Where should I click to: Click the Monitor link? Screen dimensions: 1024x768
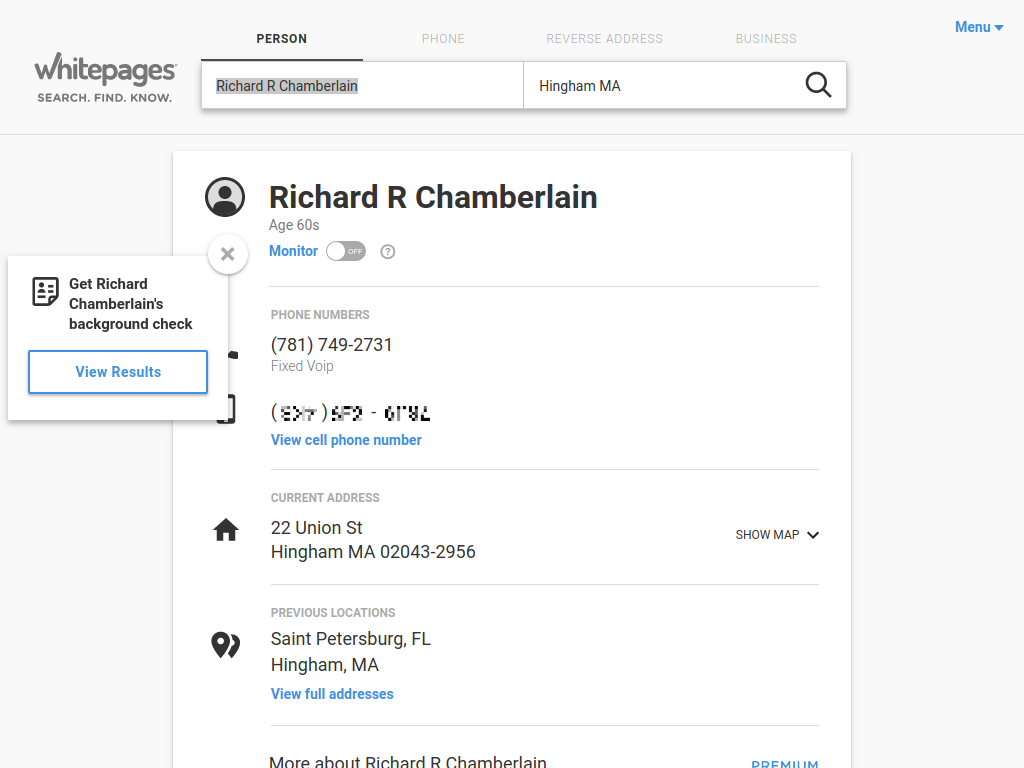pos(293,251)
